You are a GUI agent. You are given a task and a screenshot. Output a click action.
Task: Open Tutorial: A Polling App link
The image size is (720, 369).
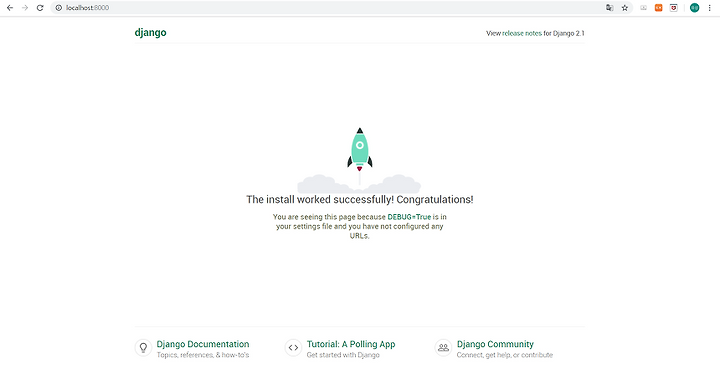[351, 344]
